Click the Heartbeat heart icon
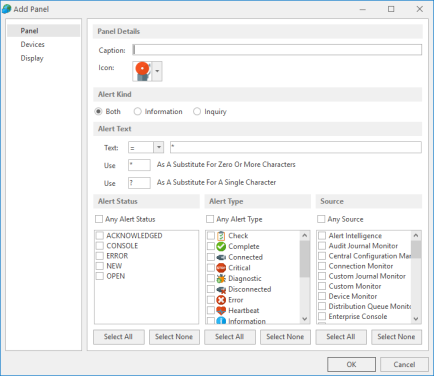This screenshot has width=434, height=376. click(221, 311)
